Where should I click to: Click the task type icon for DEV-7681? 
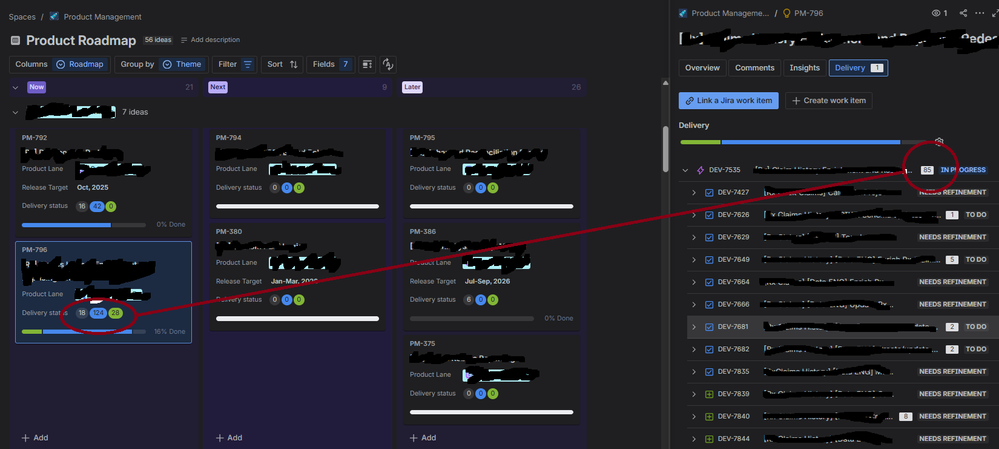pyautogui.click(x=709, y=327)
